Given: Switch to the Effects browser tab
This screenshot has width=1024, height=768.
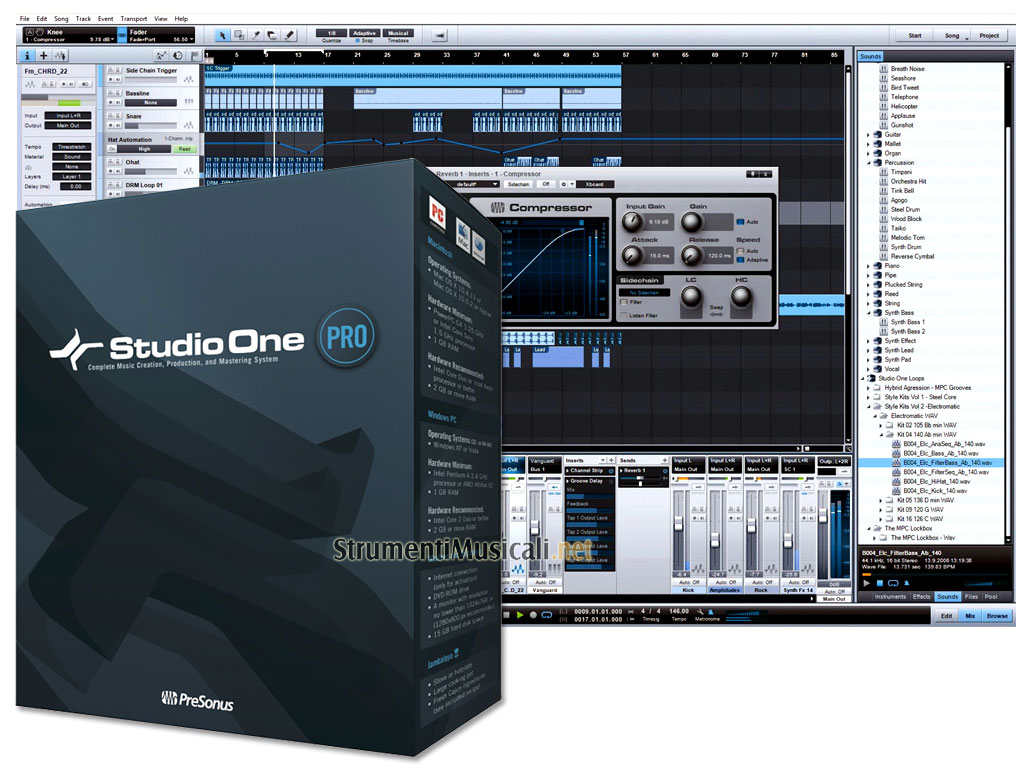Looking at the screenshot, I should tap(921, 597).
